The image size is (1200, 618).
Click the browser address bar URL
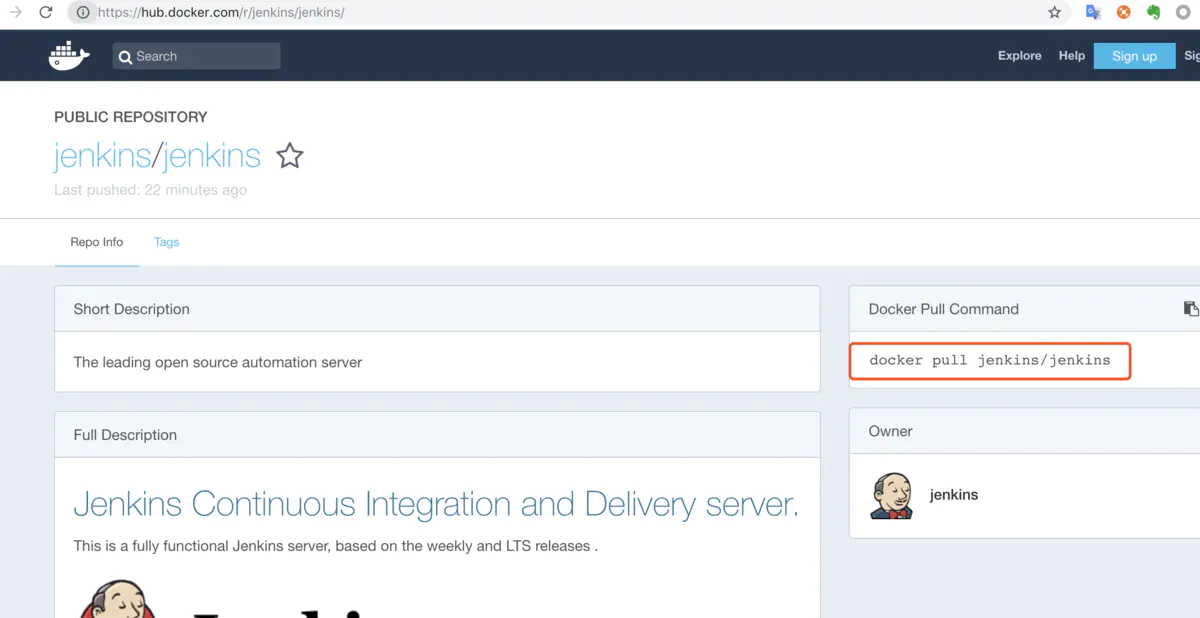(x=220, y=13)
